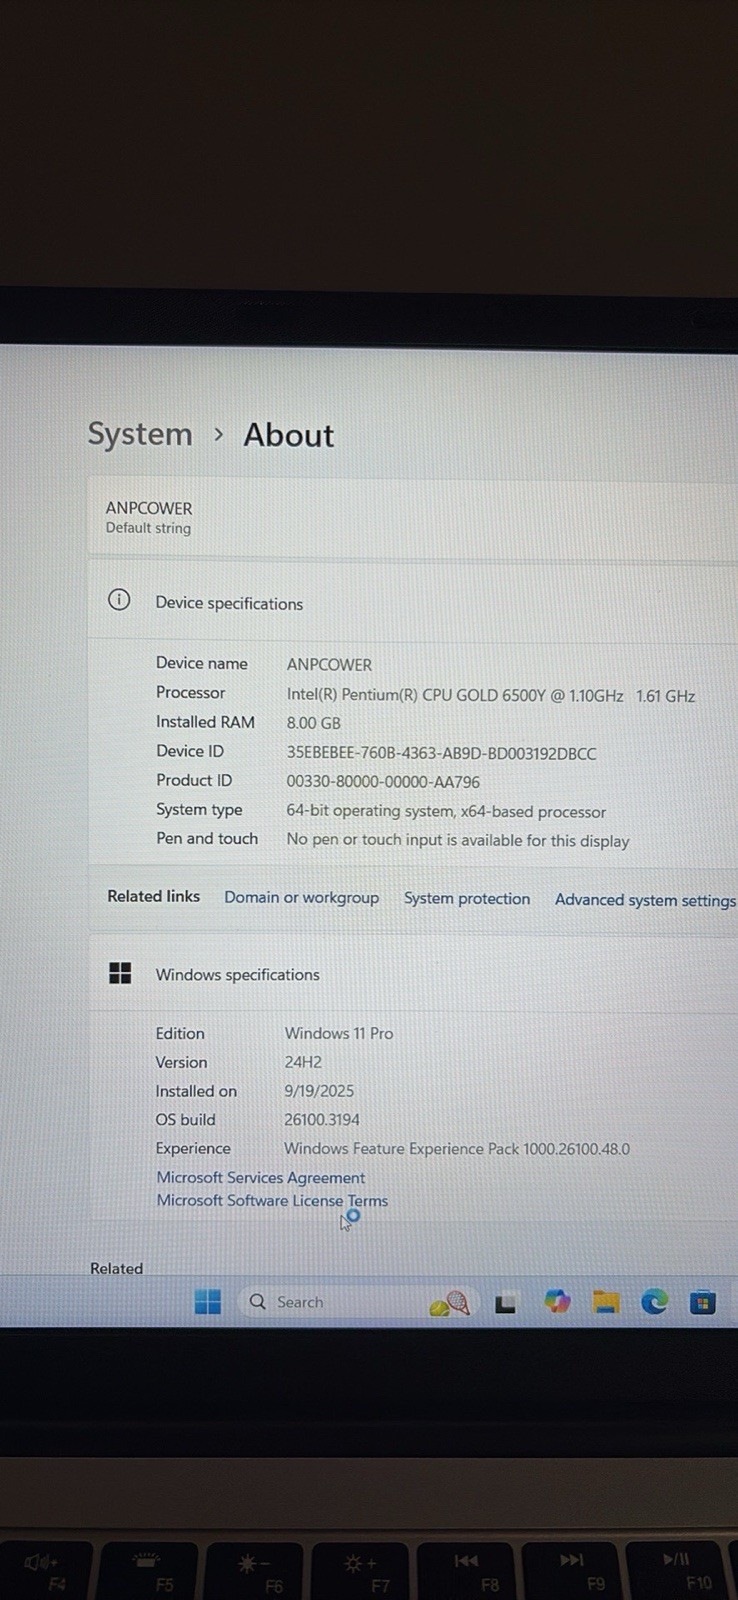Select the Installed on date 9/19/2025
Viewport: 738px width, 1600px height.
point(319,1091)
